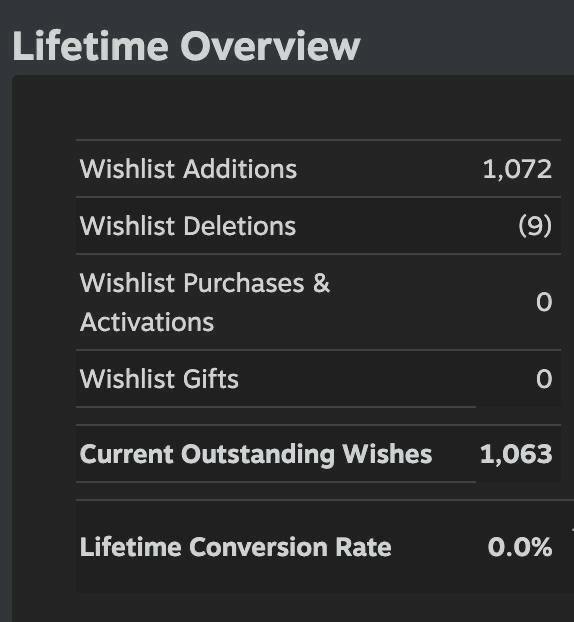Select Lifetime Conversion Rate label
The width and height of the screenshot is (574, 622).
(x=236, y=547)
